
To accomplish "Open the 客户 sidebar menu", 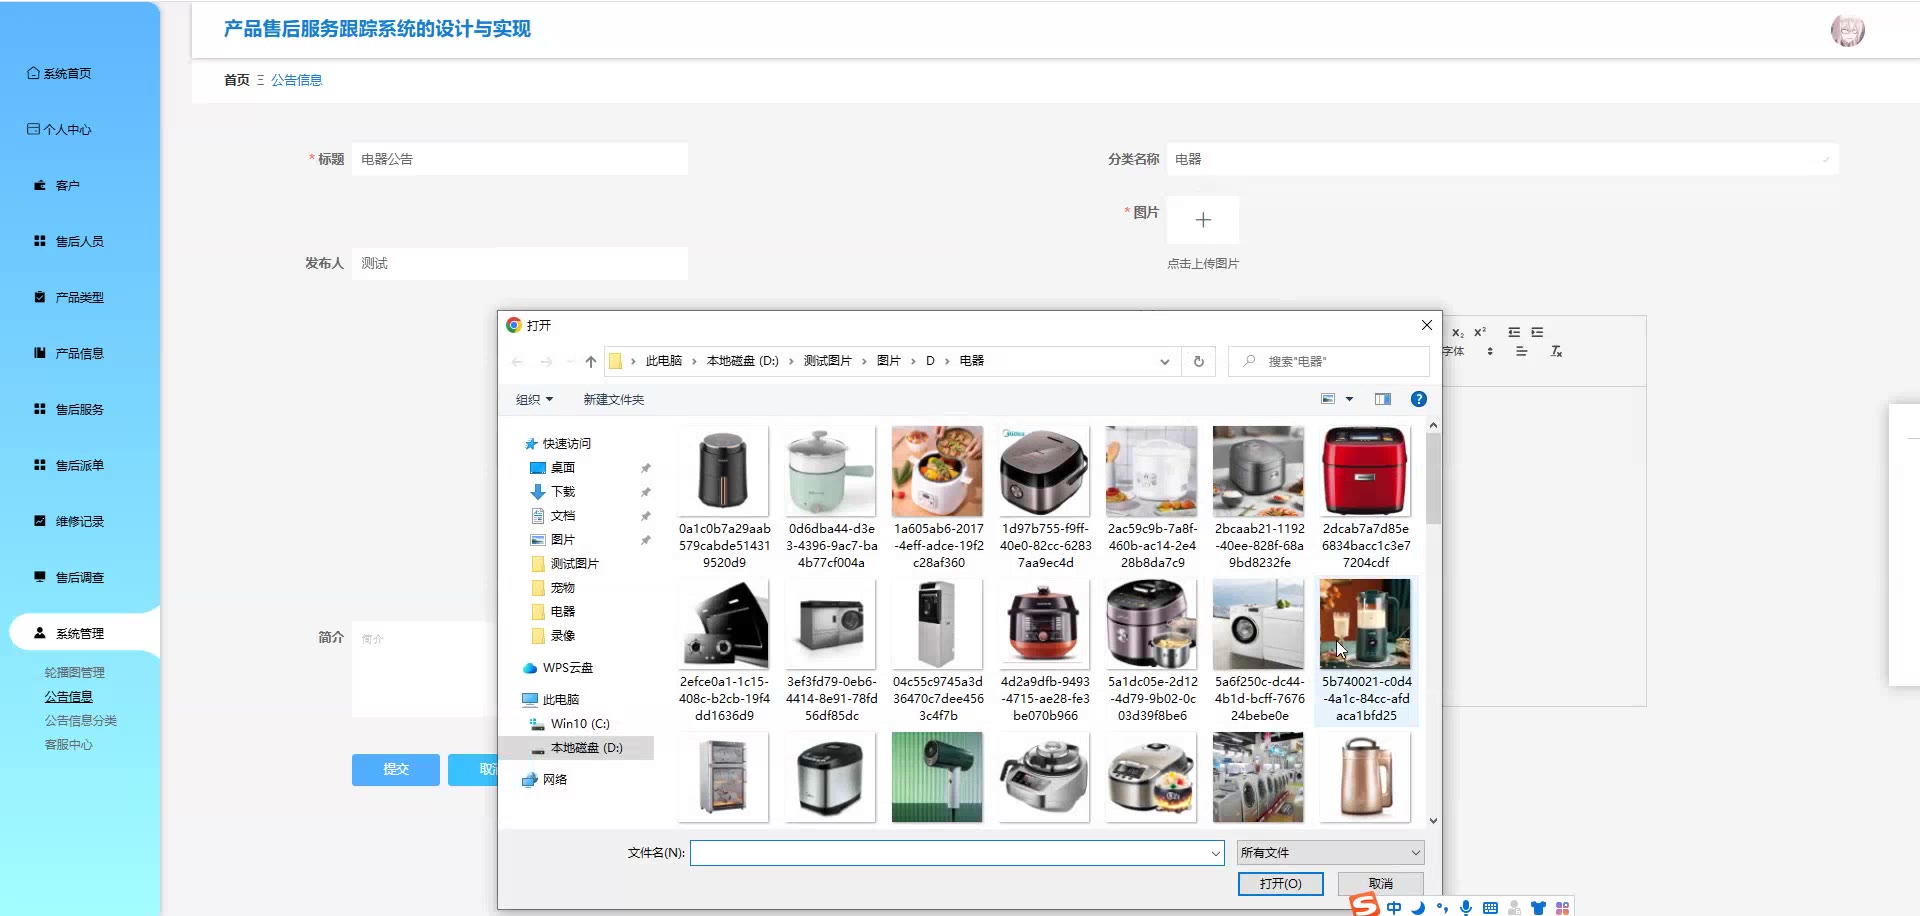I will (x=57, y=185).
